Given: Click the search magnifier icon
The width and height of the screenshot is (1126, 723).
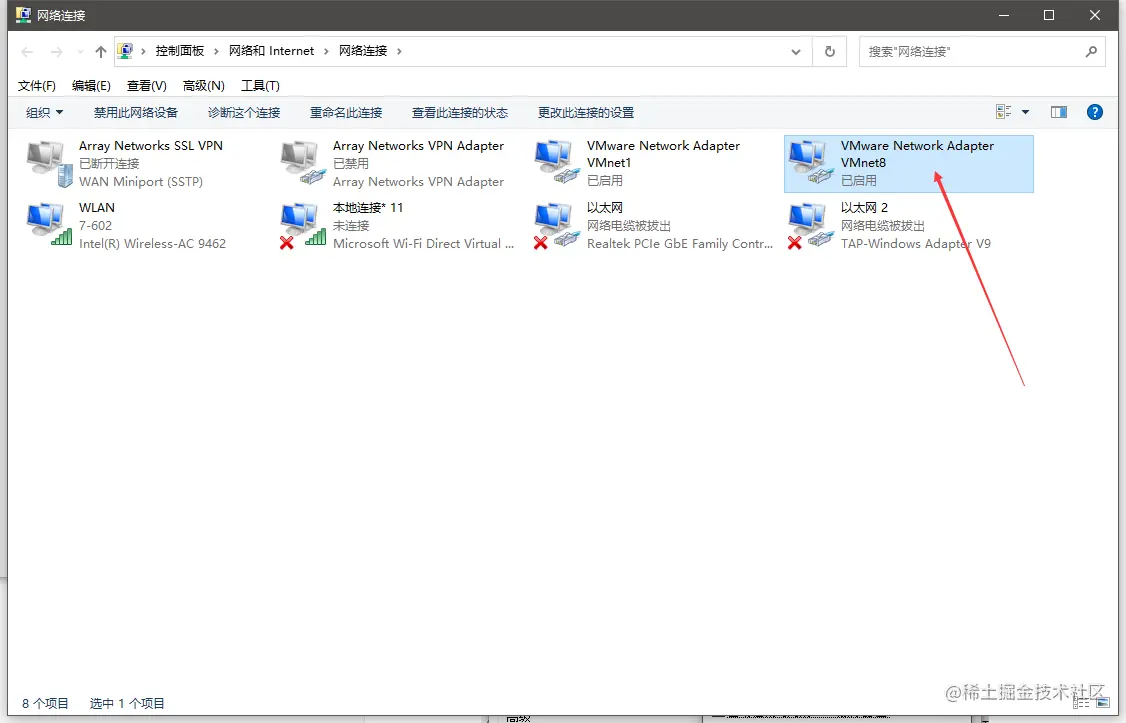Looking at the screenshot, I should [x=1092, y=52].
